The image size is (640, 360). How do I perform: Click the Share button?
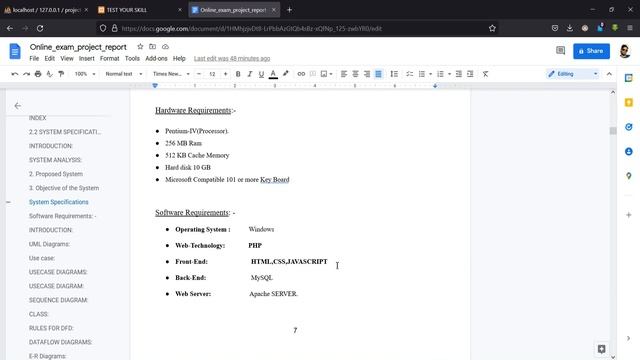[591, 51]
